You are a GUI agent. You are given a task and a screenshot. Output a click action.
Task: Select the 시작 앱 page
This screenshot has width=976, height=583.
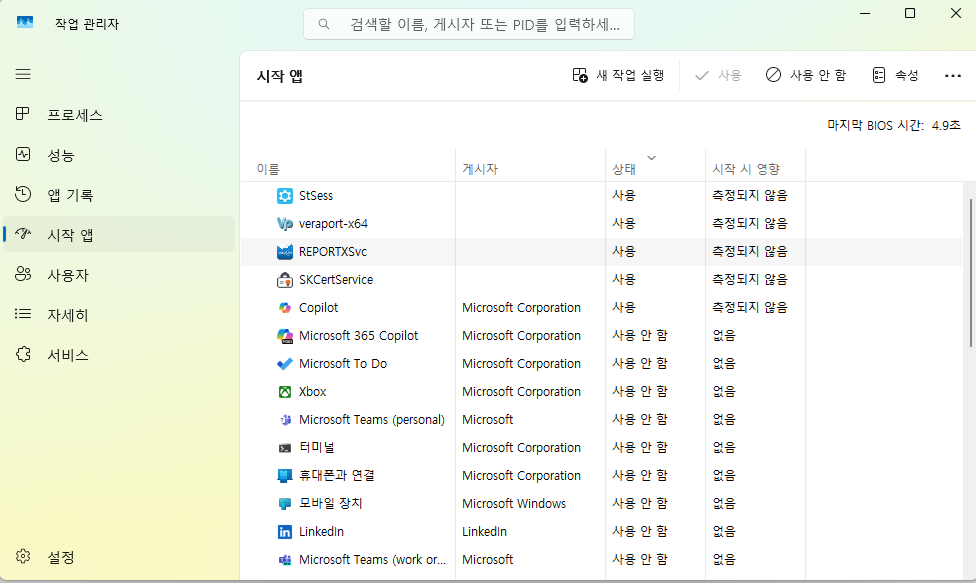(119, 235)
